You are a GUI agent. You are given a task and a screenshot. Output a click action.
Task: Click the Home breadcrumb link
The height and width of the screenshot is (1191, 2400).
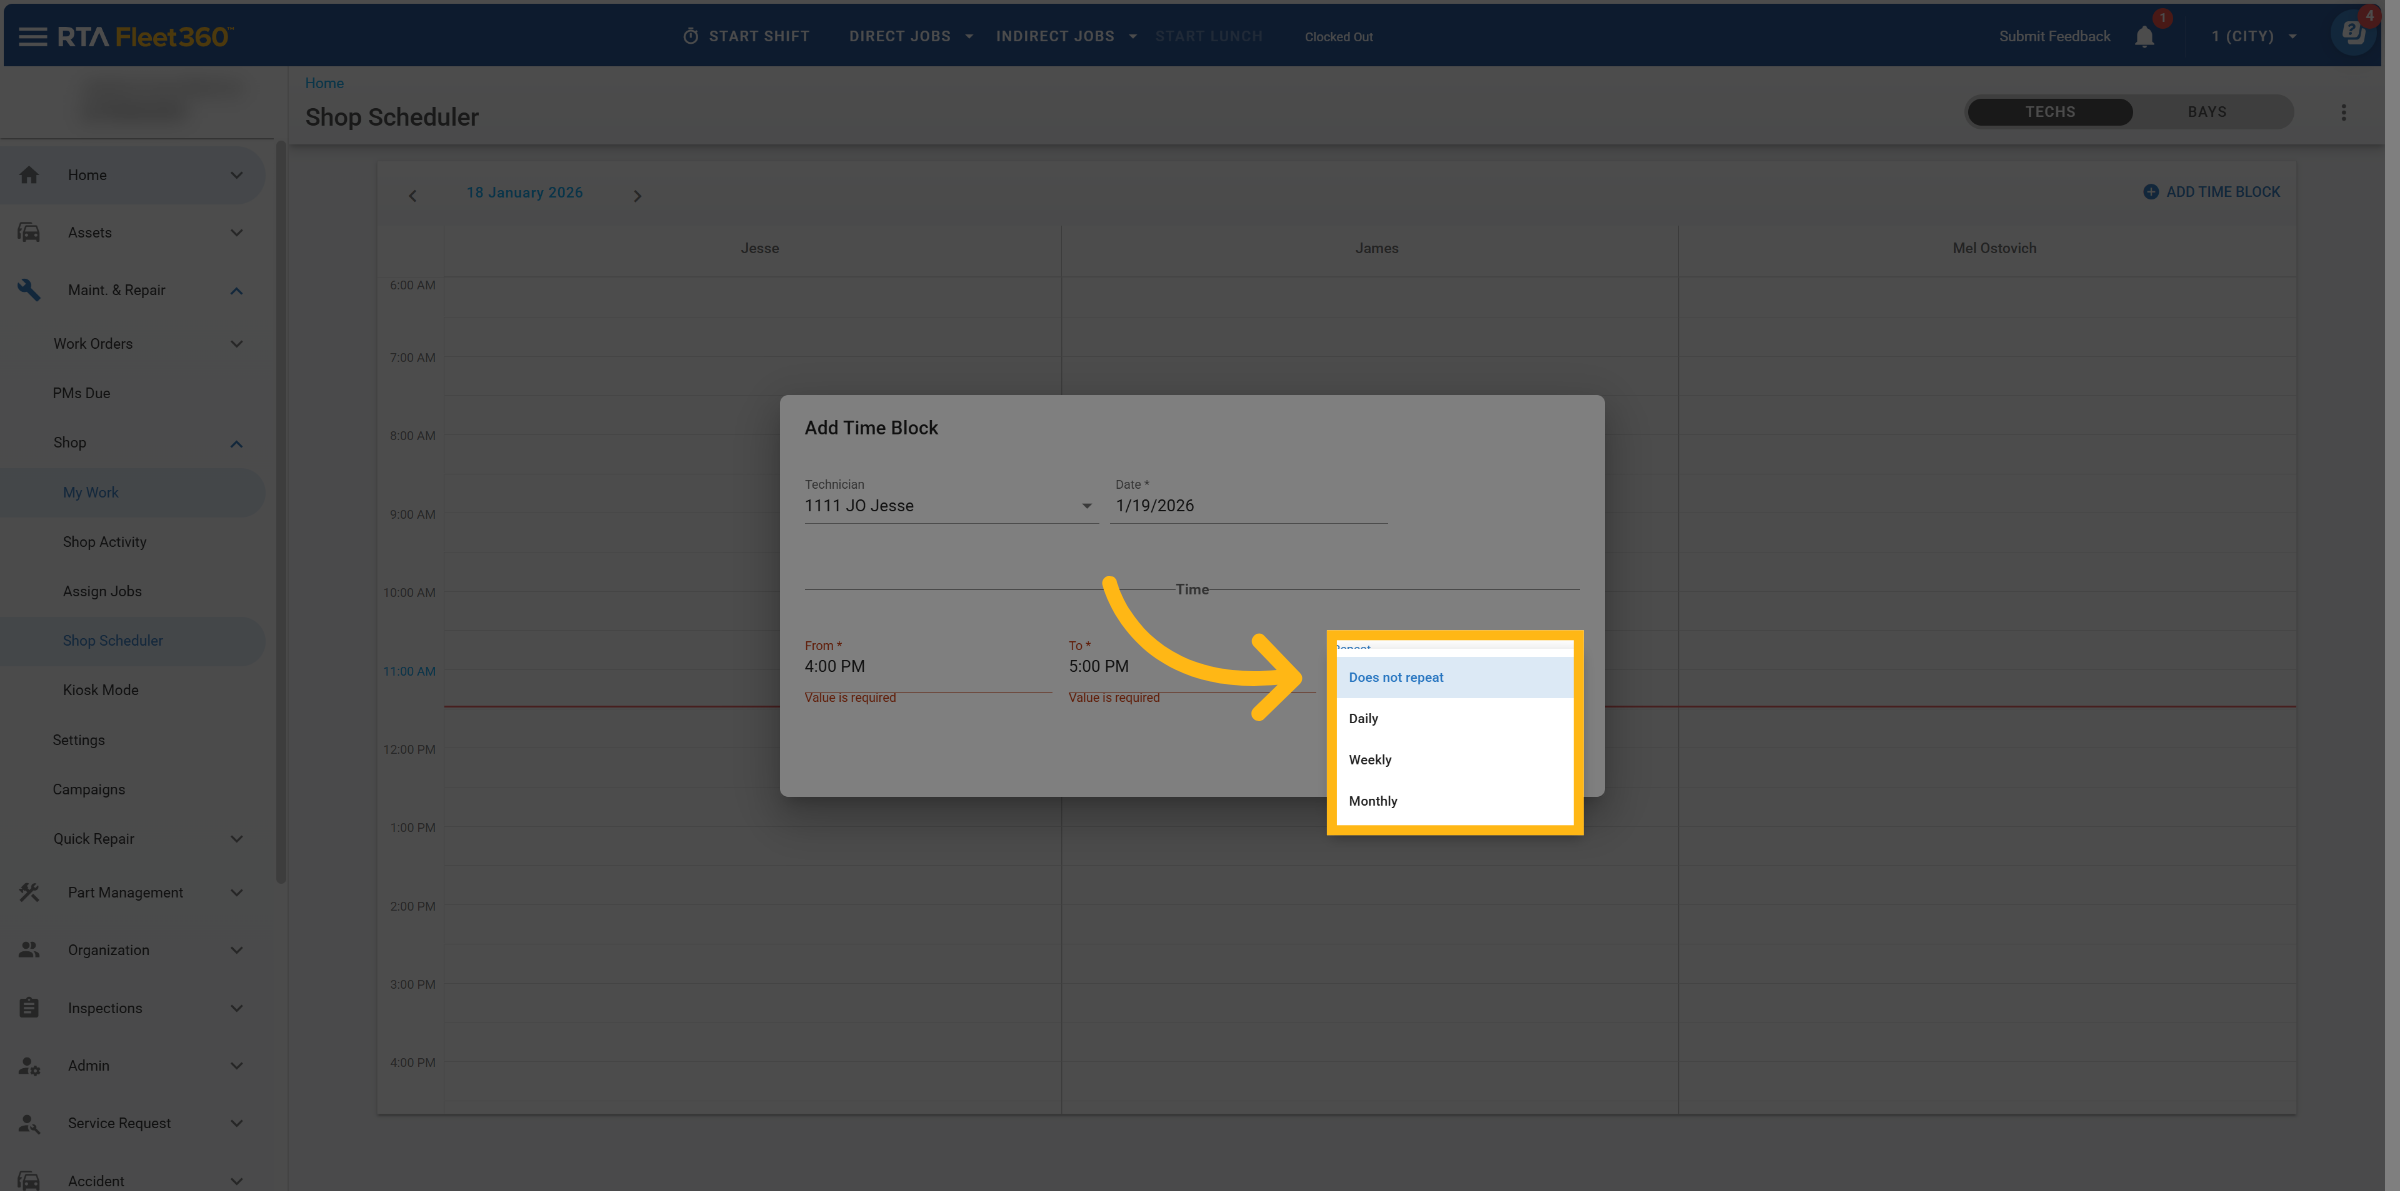[x=324, y=83]
